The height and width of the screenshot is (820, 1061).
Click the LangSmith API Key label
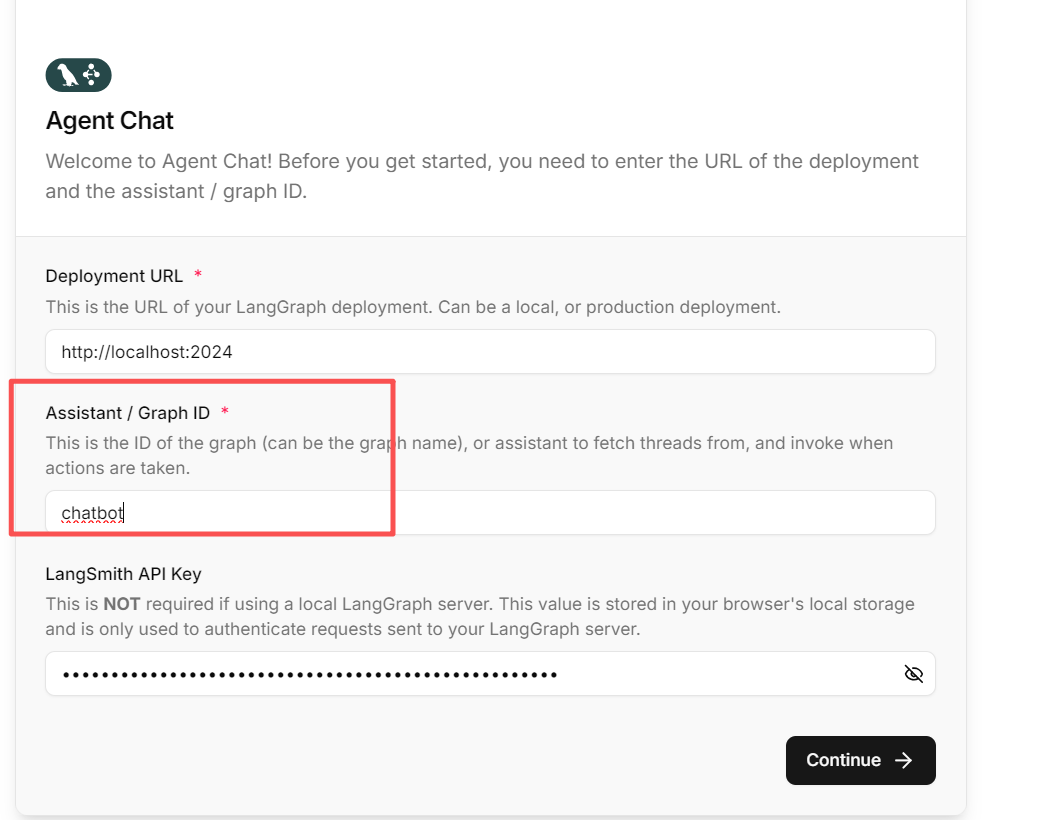(x=123, y=574)
